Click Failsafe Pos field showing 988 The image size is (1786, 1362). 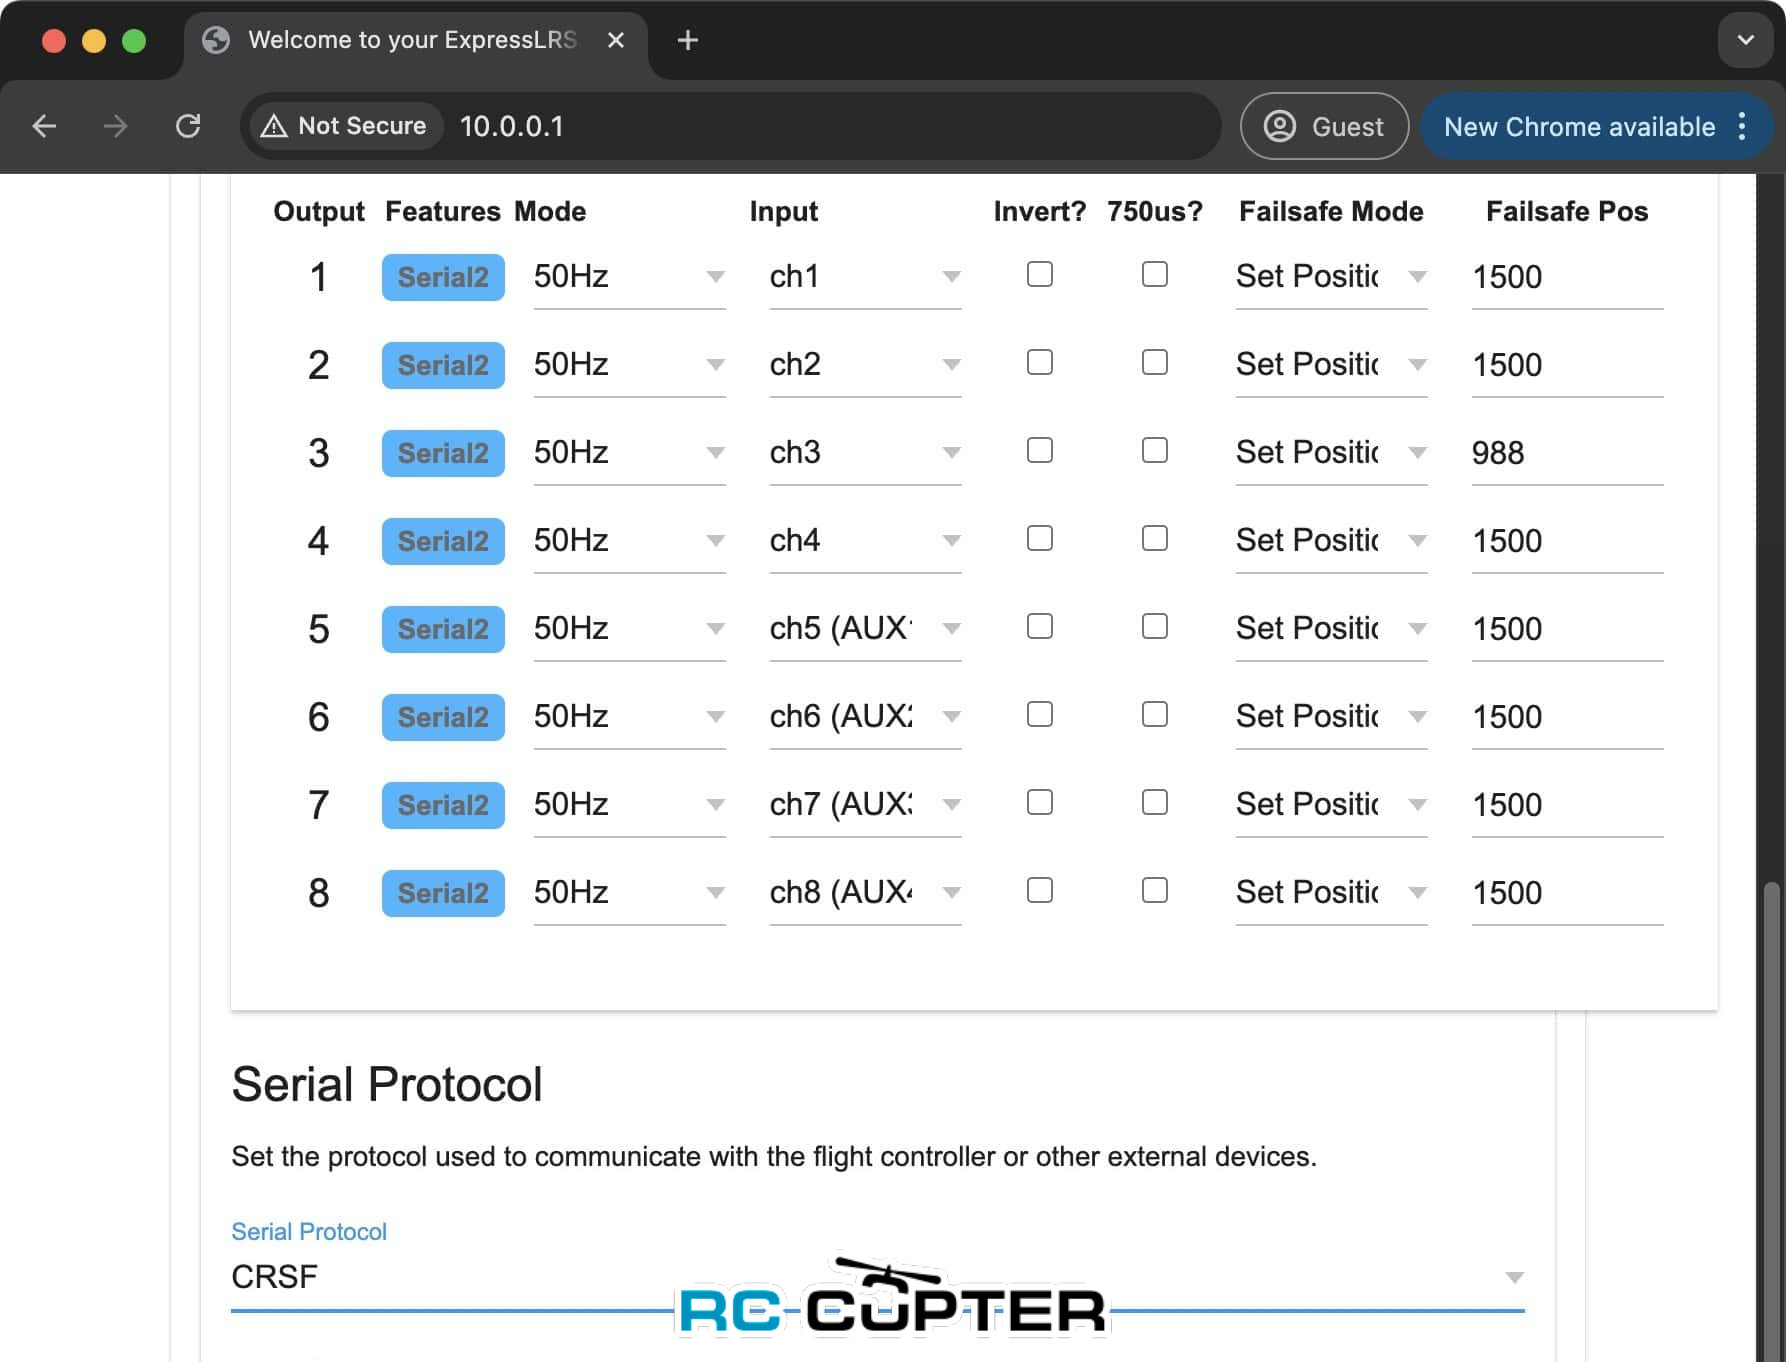1565,453
